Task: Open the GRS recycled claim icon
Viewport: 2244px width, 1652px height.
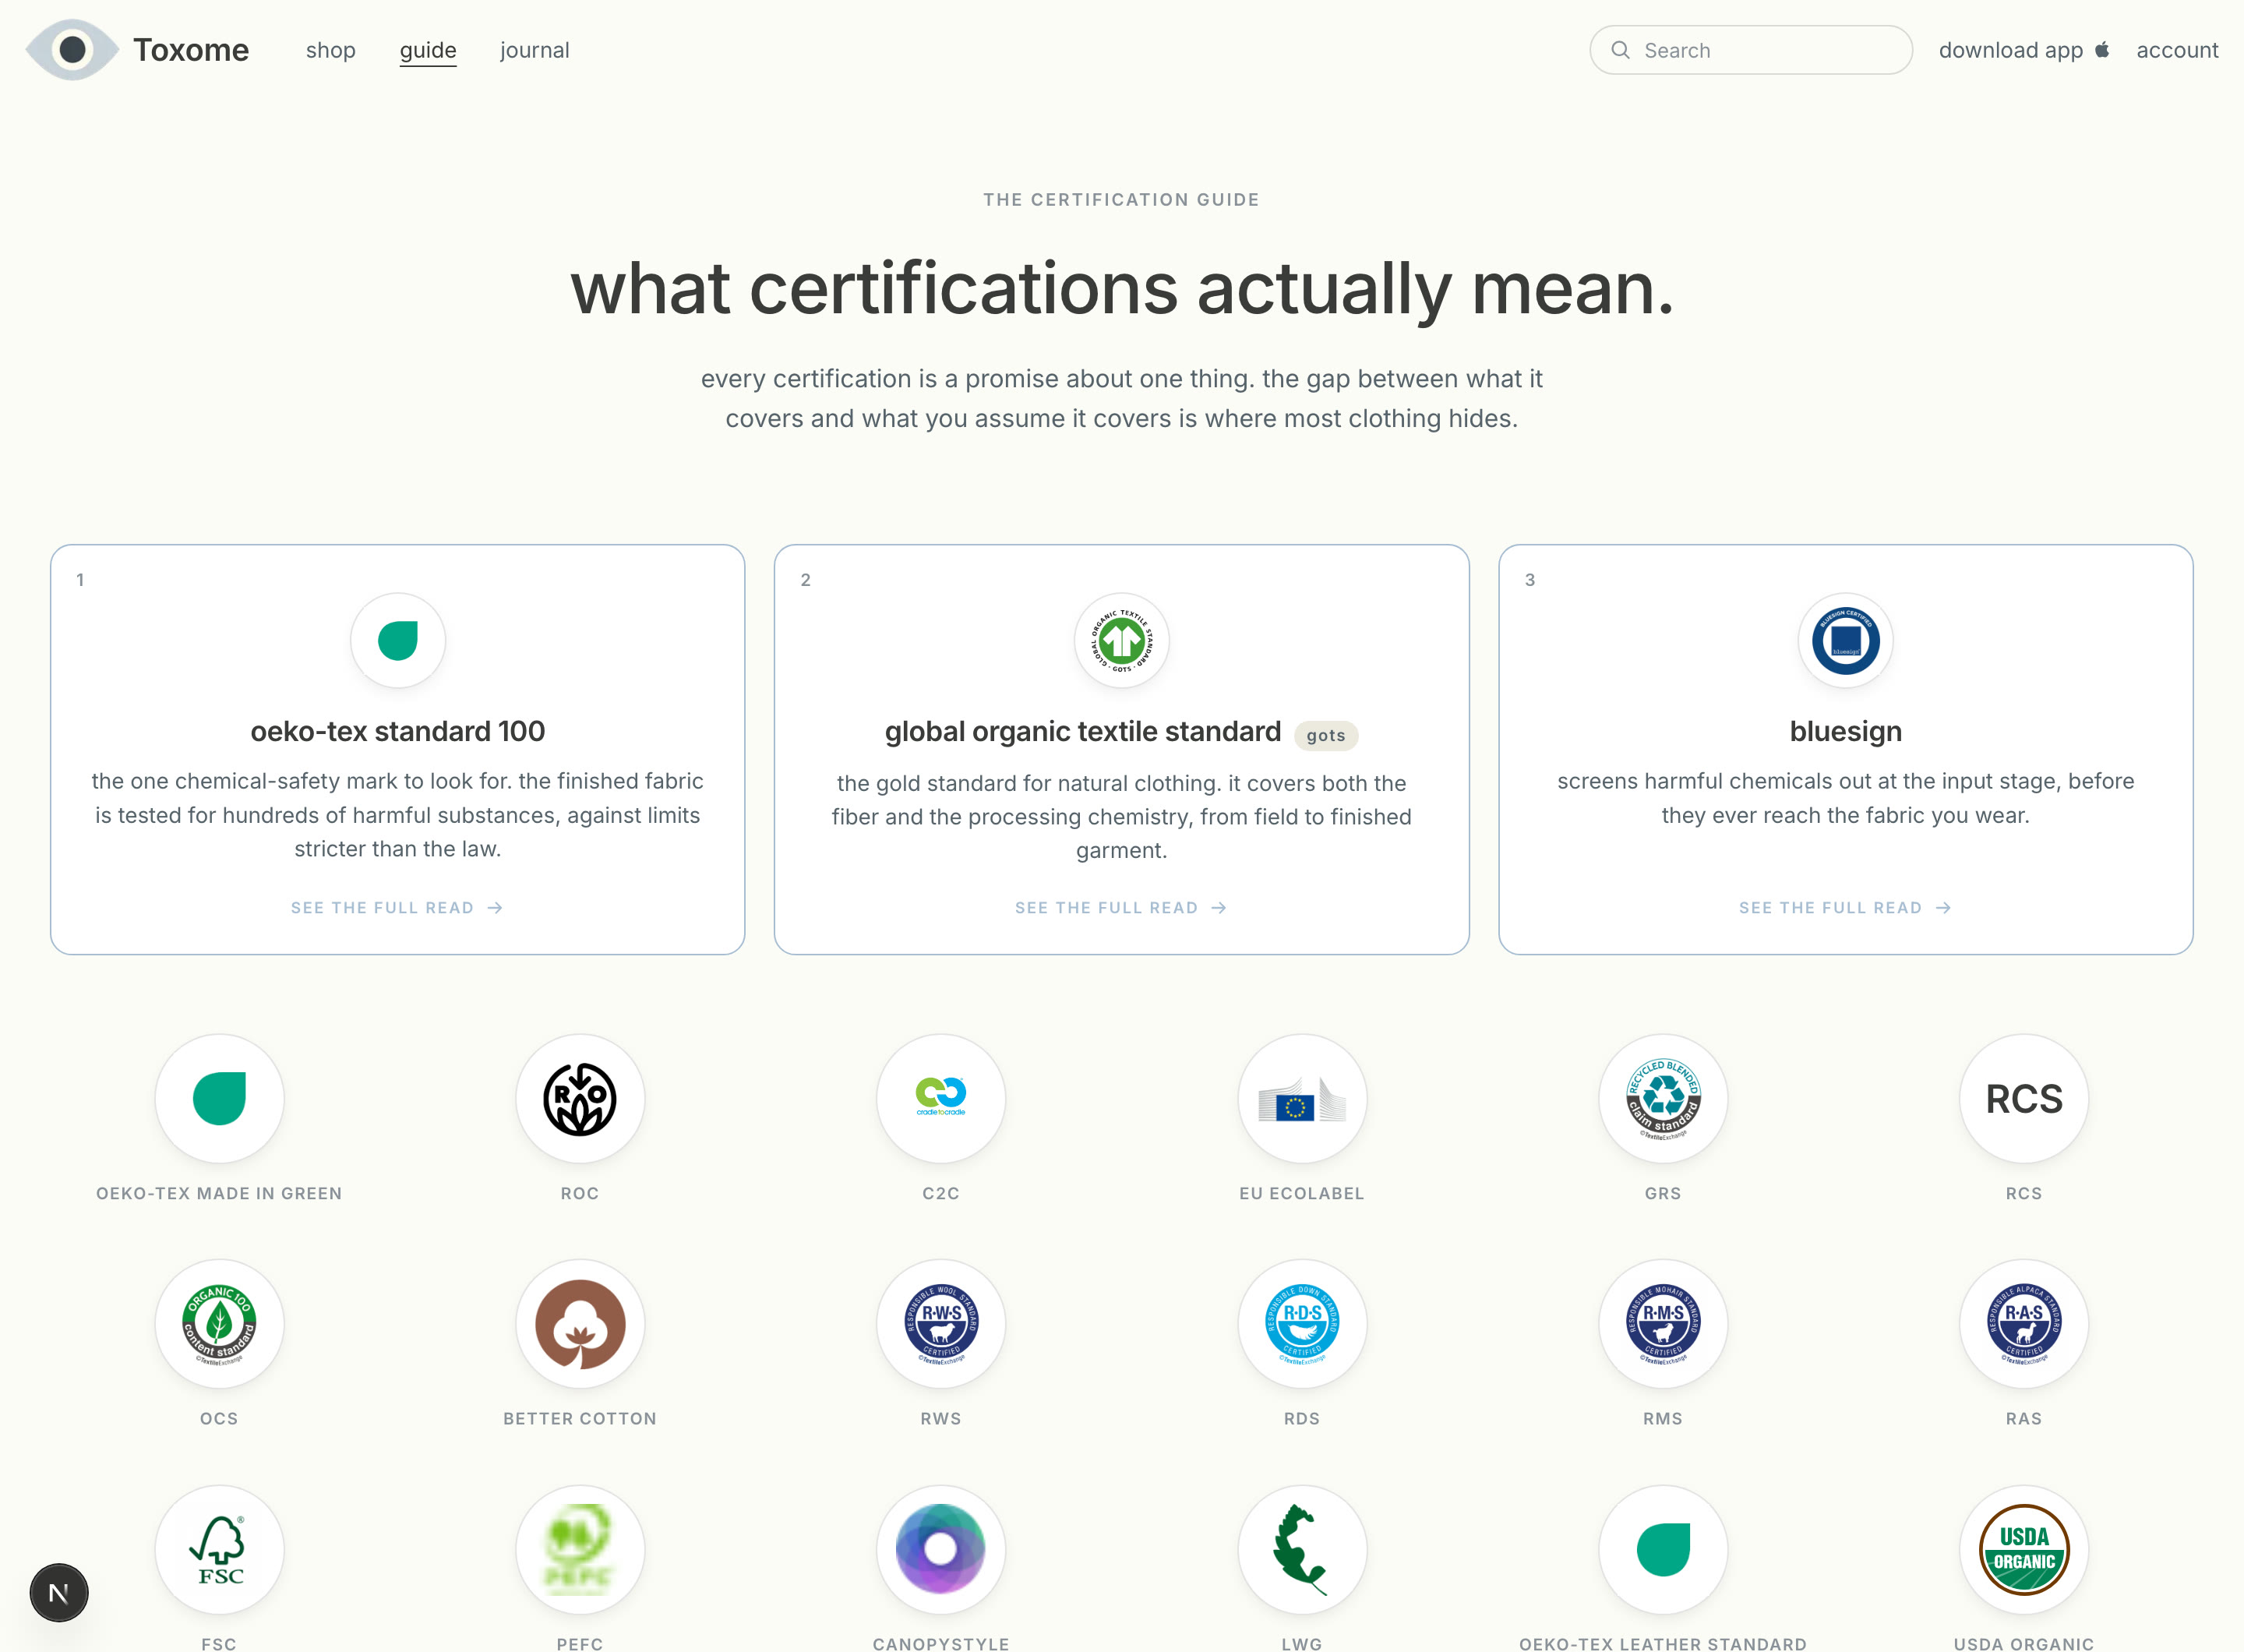Action: point(1663,1099)
